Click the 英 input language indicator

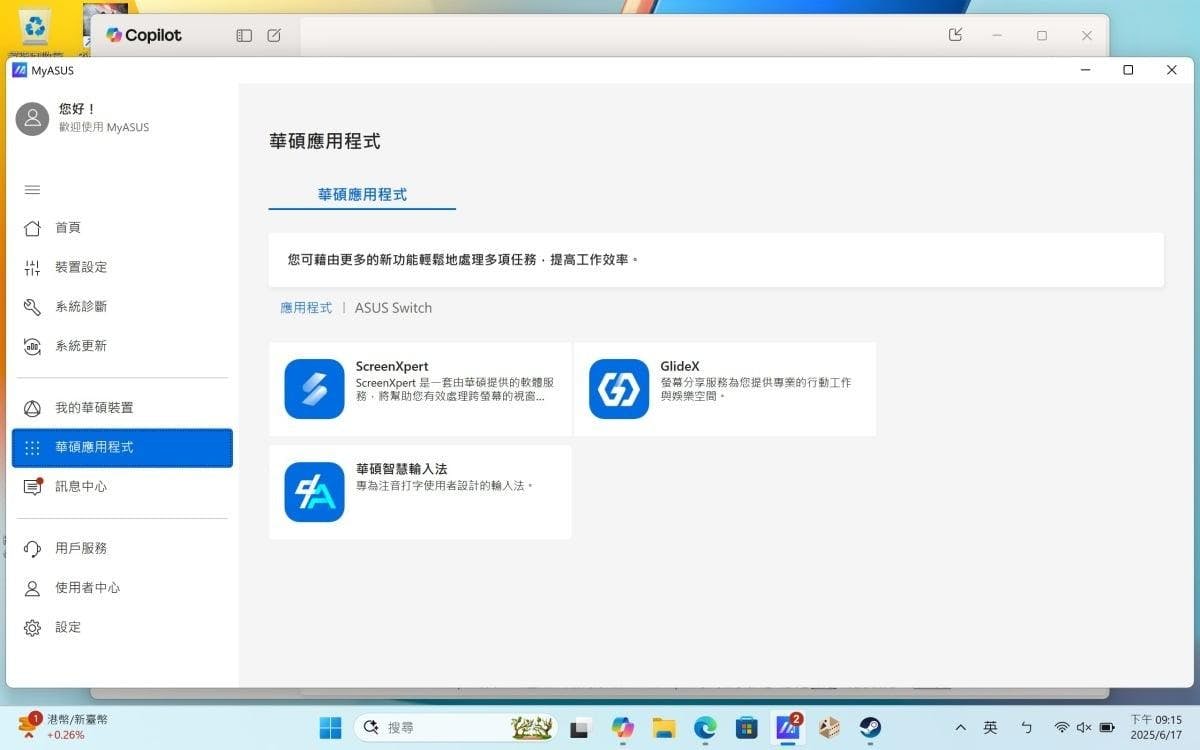[x=991, y=727]
